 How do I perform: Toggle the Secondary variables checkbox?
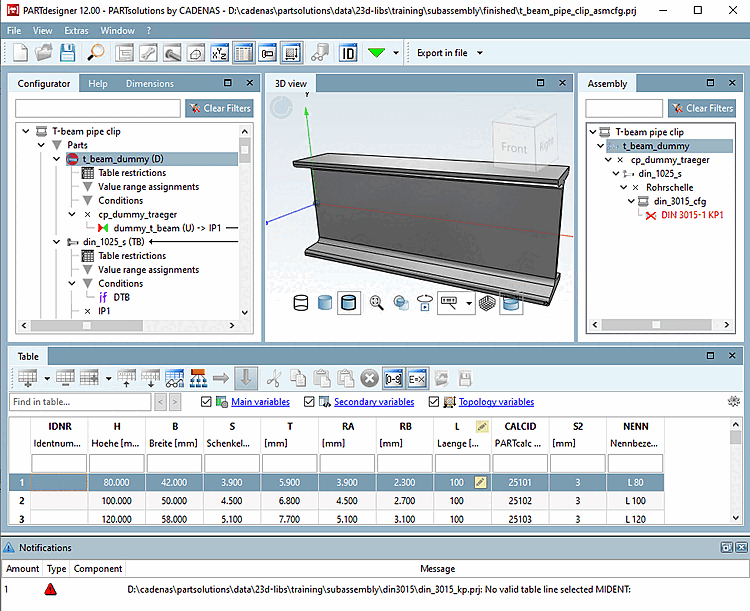(x=309, y=402)
